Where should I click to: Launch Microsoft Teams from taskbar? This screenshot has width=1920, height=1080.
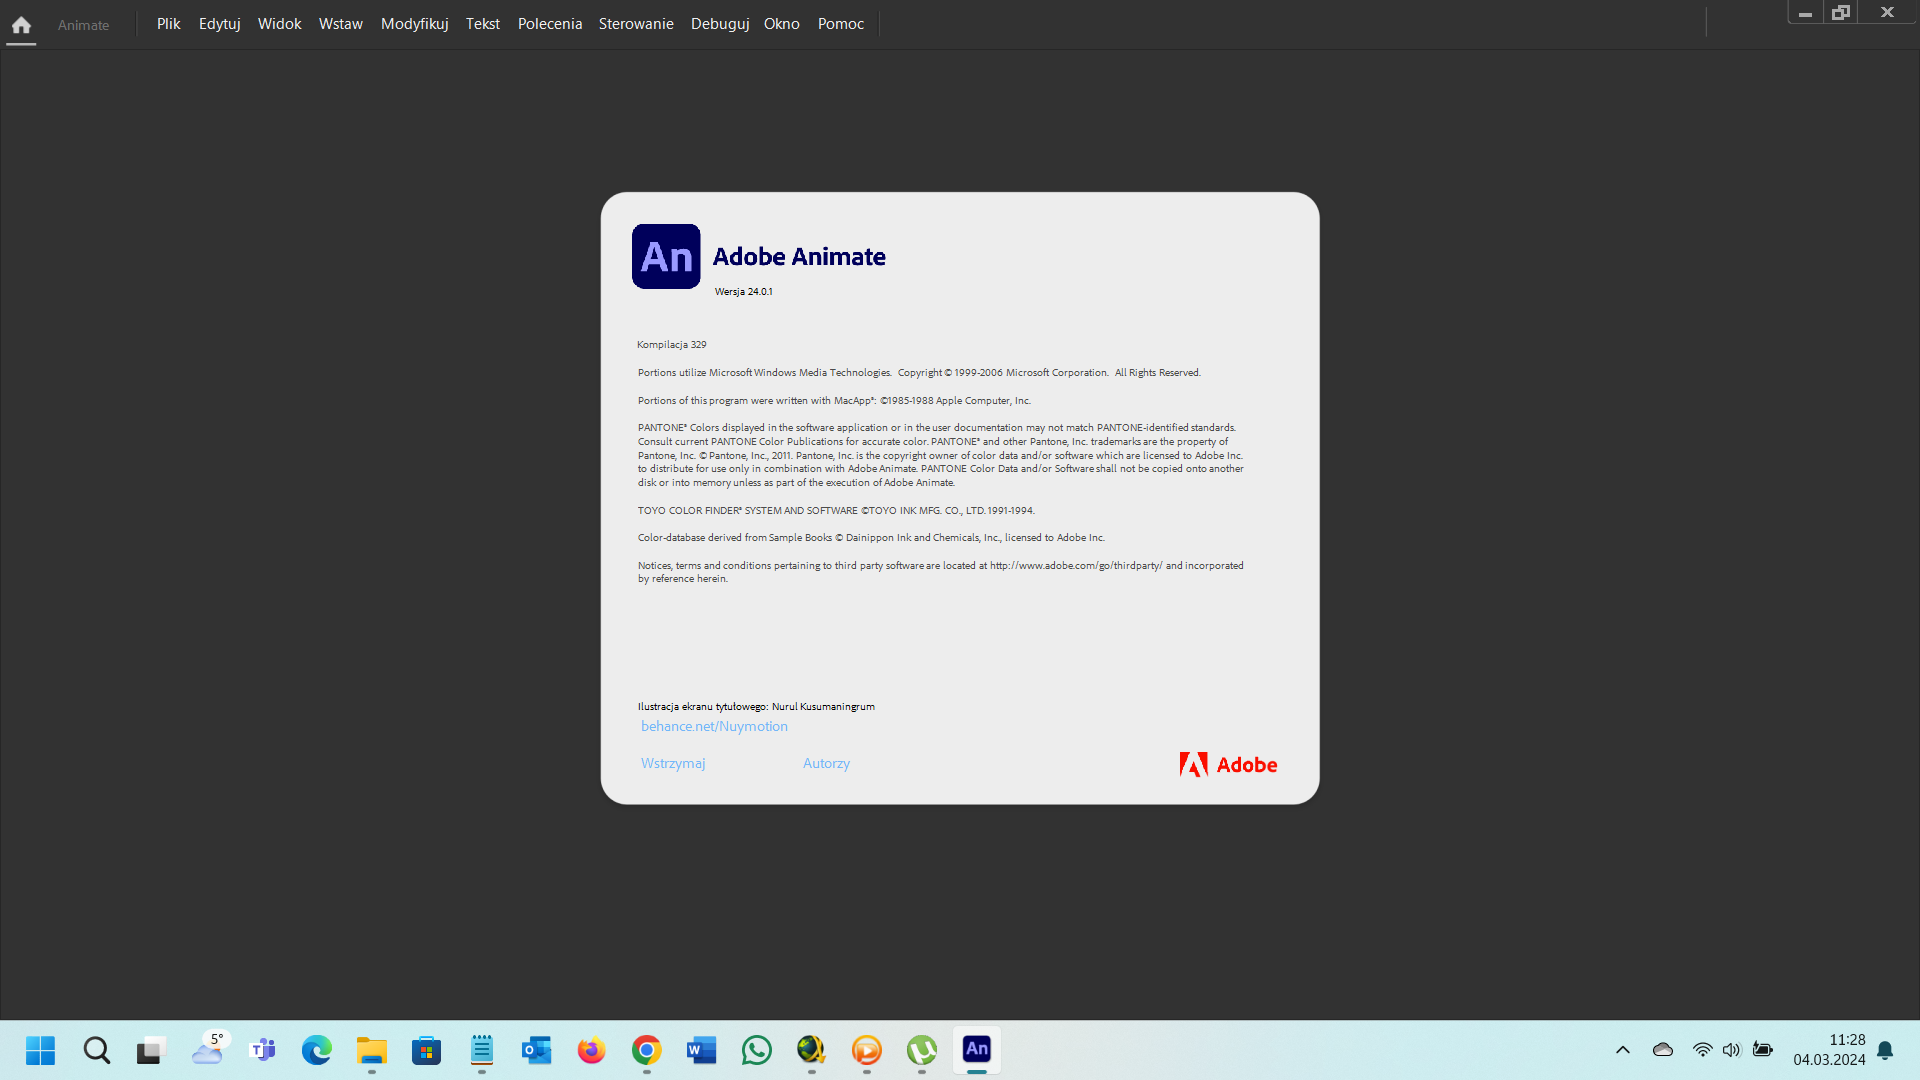pos(262,1050)
